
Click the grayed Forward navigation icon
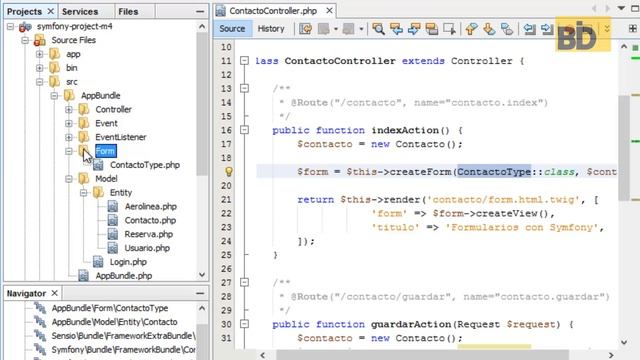[348, 29]
